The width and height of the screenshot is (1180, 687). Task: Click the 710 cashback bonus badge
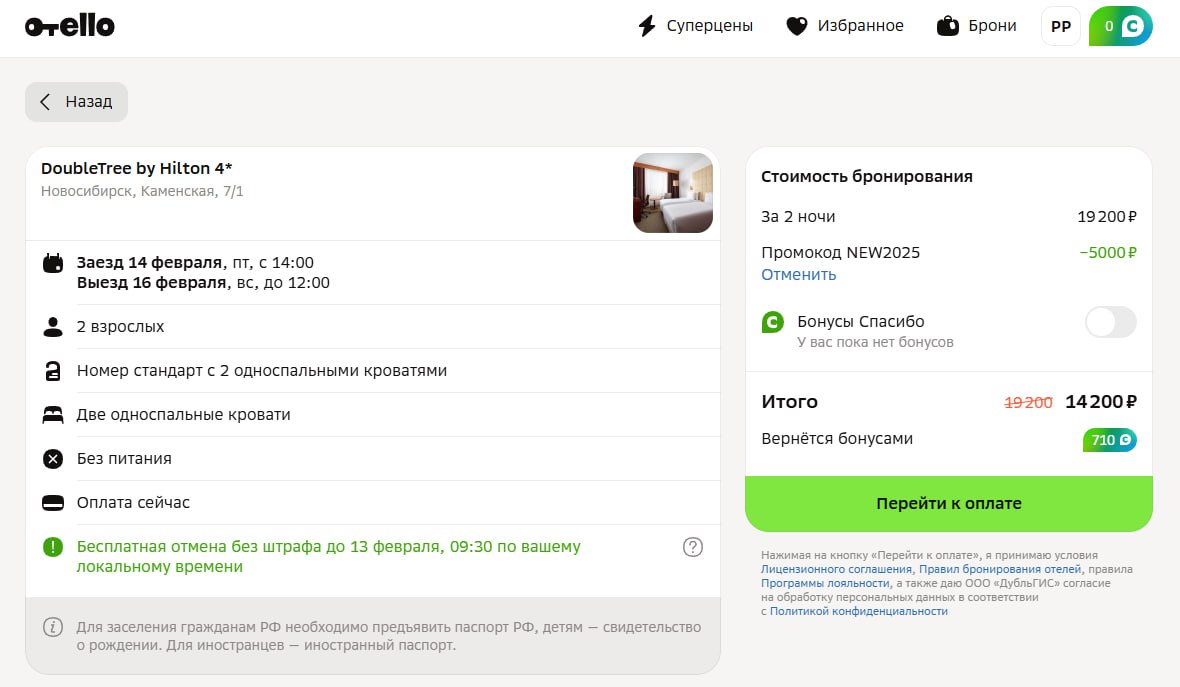coord(1109,440)
